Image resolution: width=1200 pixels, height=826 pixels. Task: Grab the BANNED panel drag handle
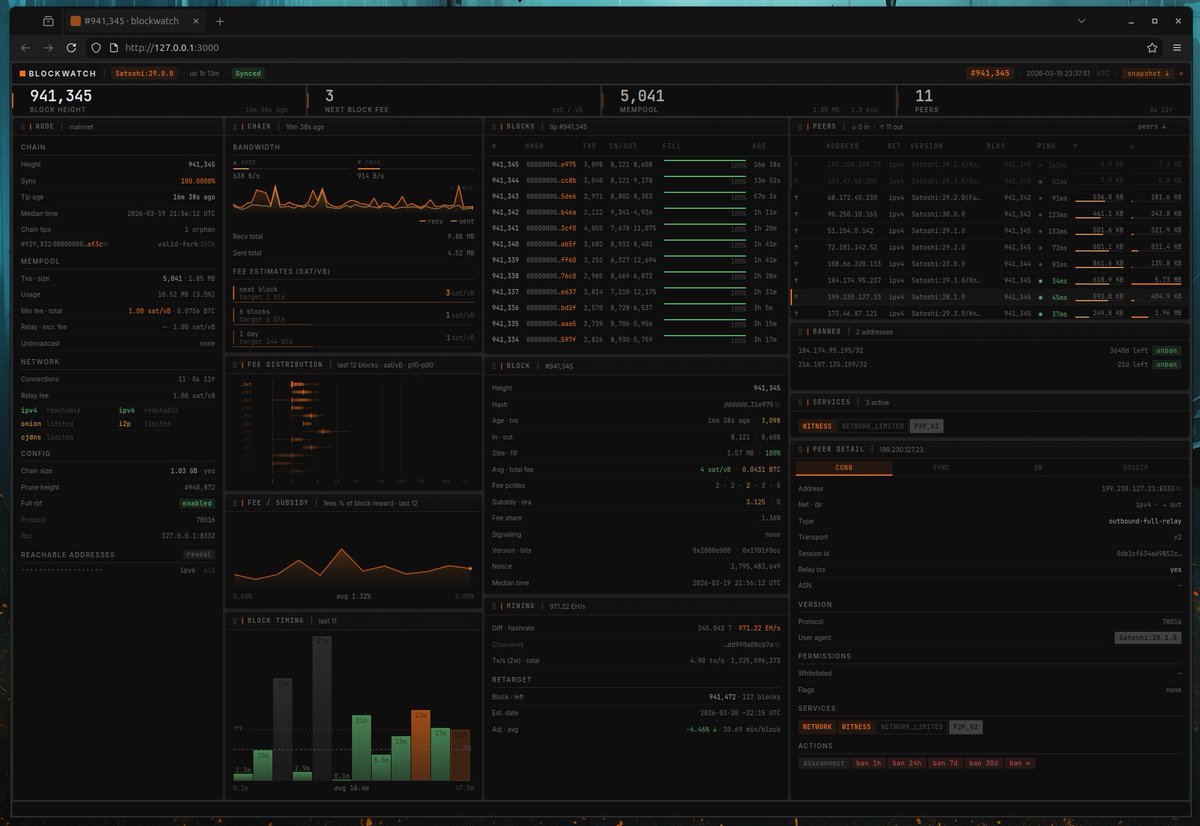(x=798, y=331)
